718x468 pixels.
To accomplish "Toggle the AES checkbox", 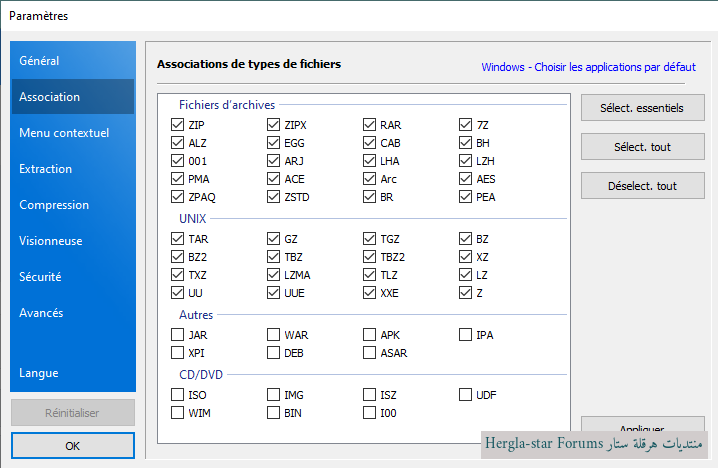I will point(465,179).
